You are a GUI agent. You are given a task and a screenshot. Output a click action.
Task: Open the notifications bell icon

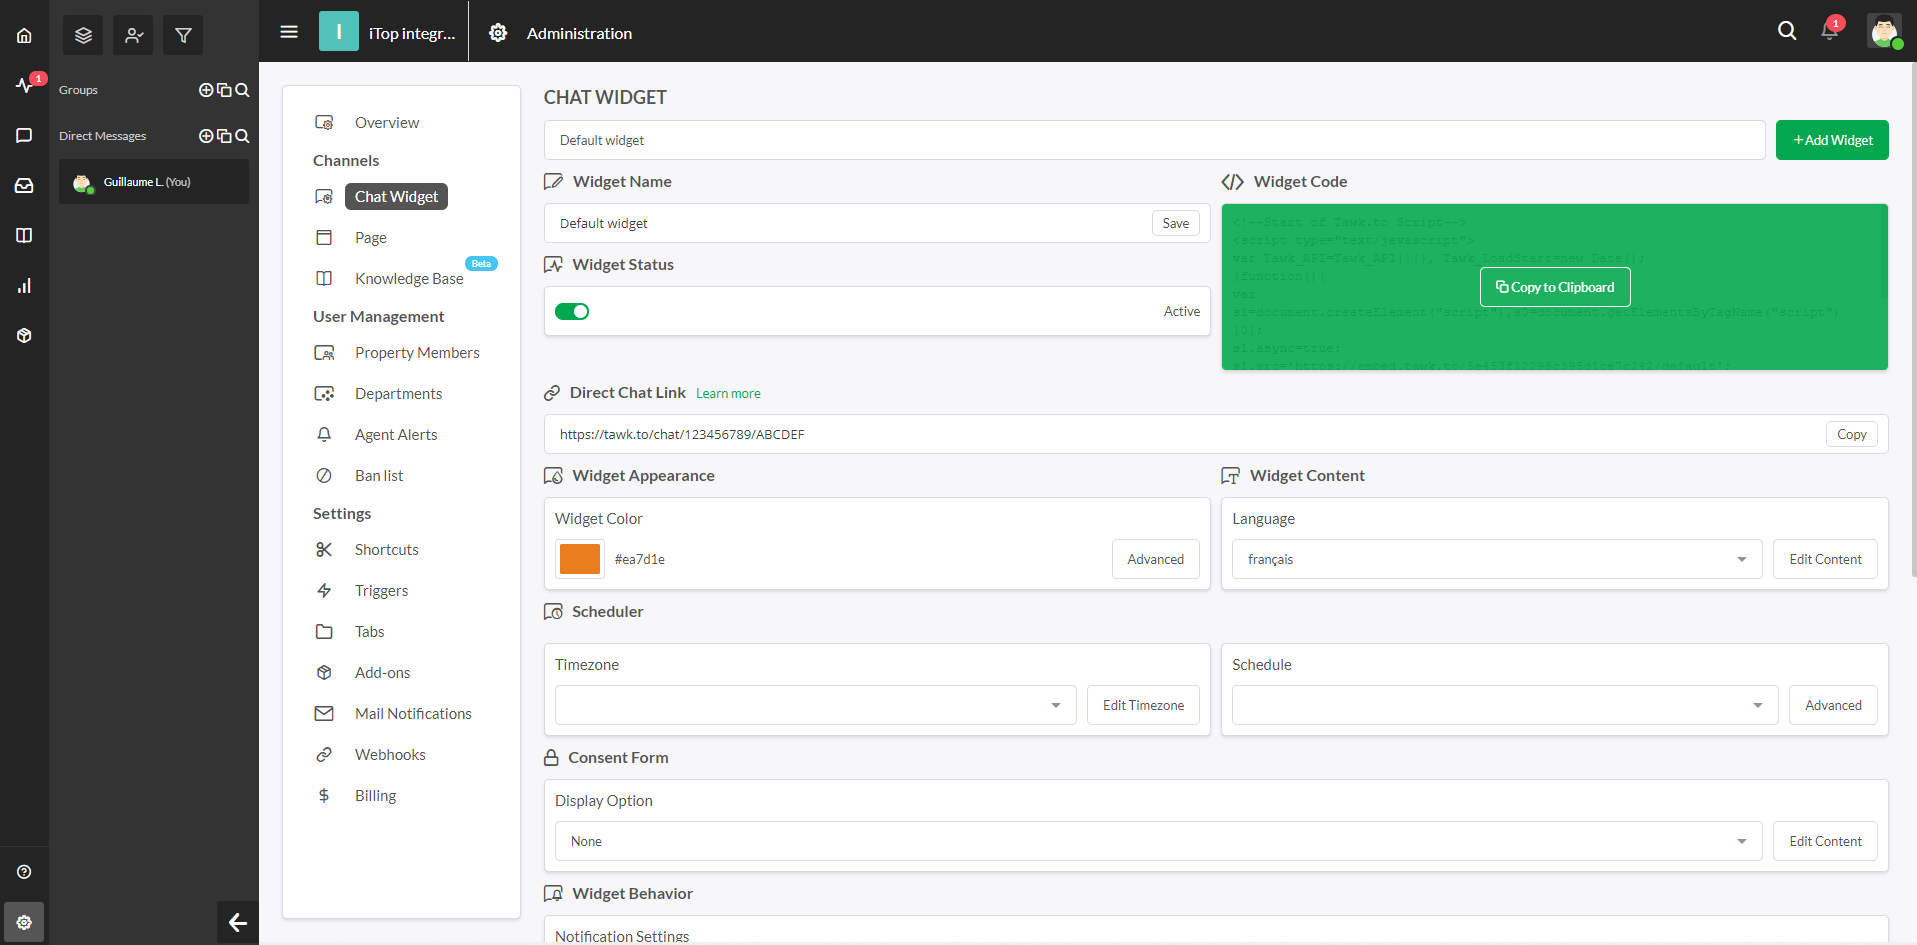click(x=1829, y=31)
